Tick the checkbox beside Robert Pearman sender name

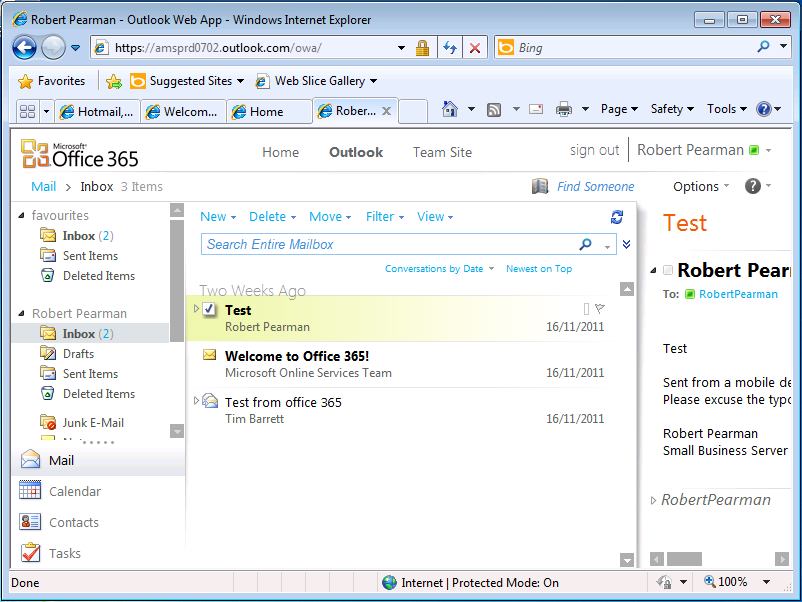coord(667,271)
